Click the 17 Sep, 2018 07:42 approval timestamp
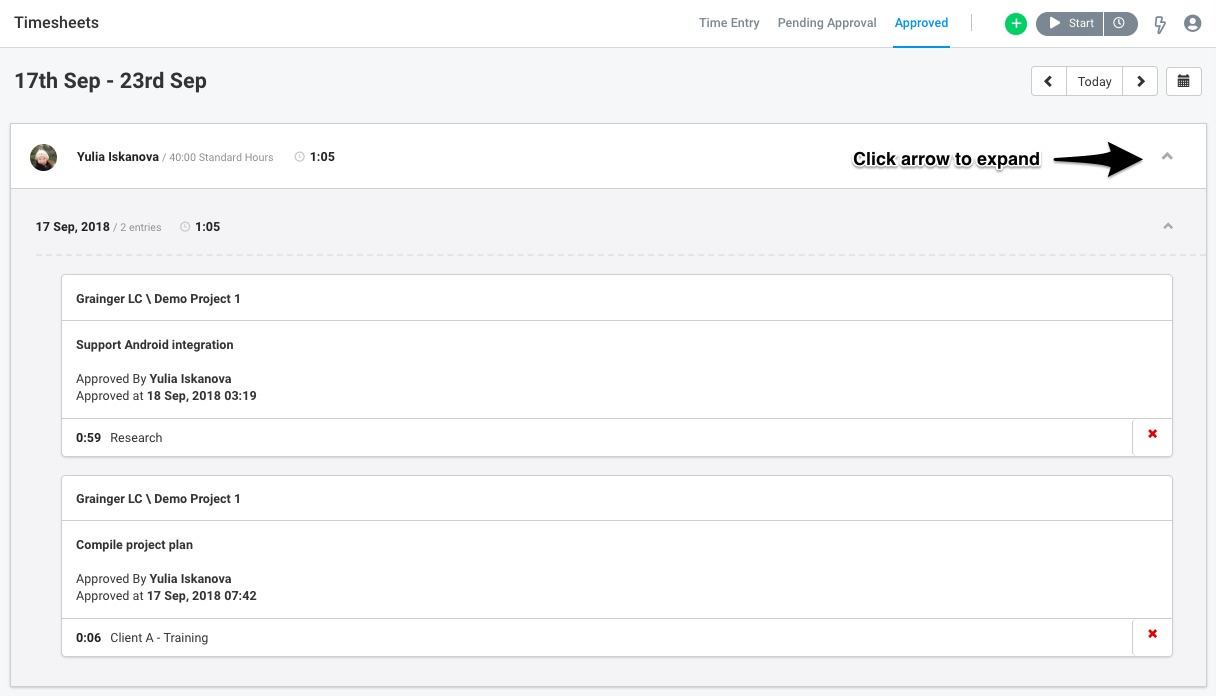 (x=202, y=596)
